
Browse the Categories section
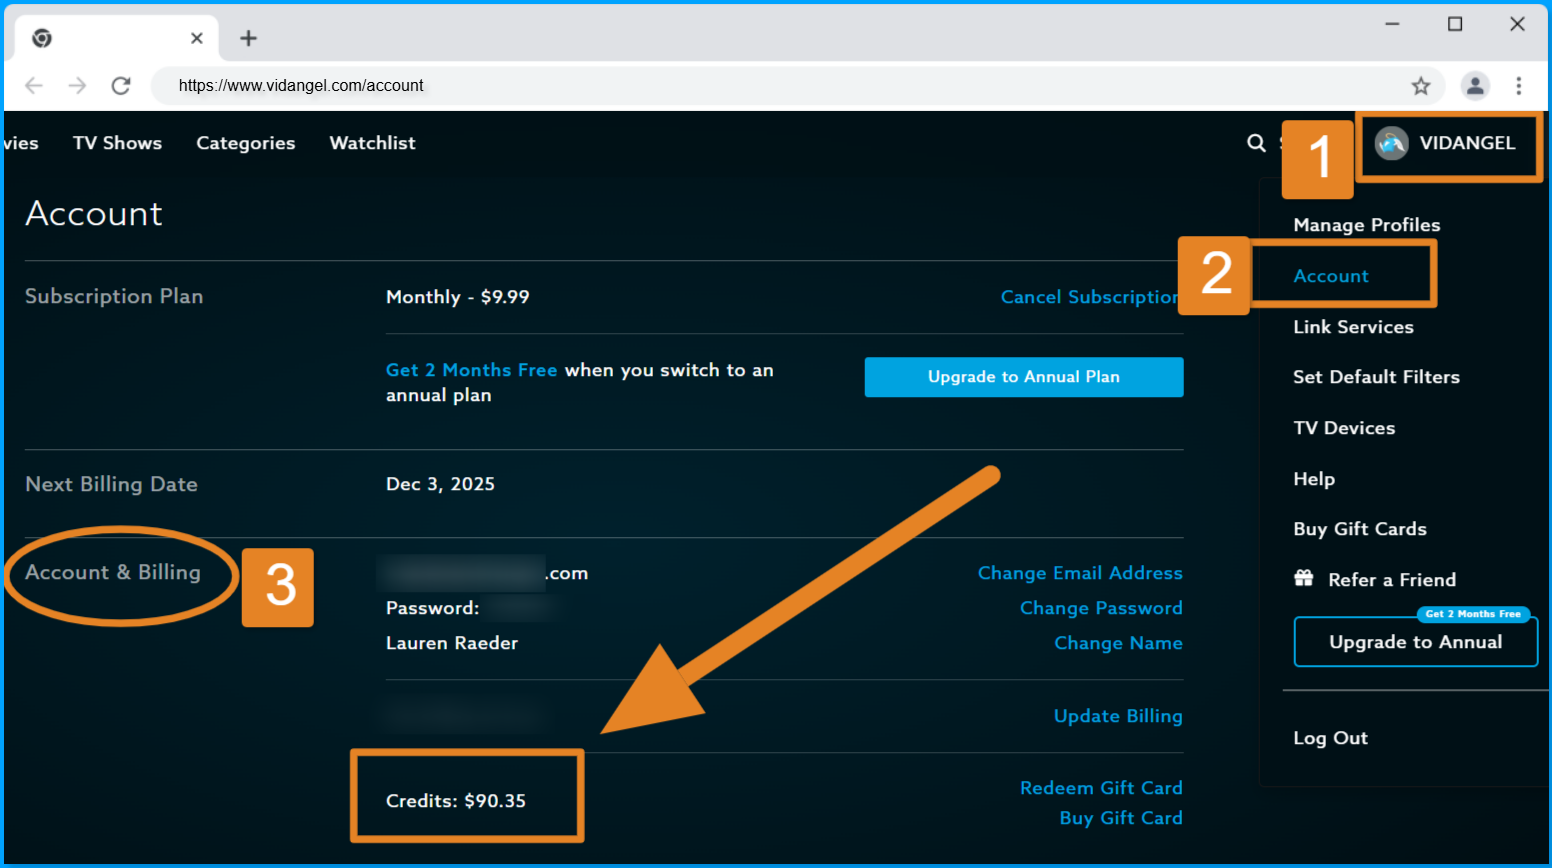coord(246,143)
